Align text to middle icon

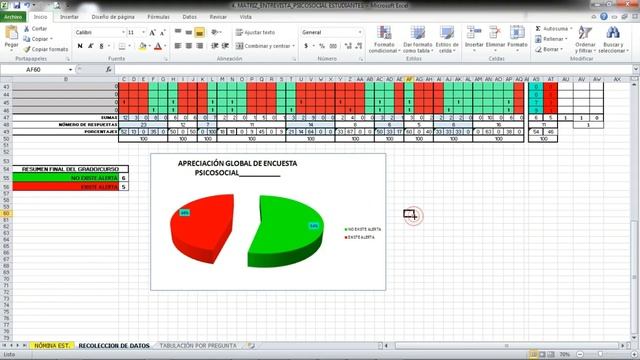coord(189,32)
